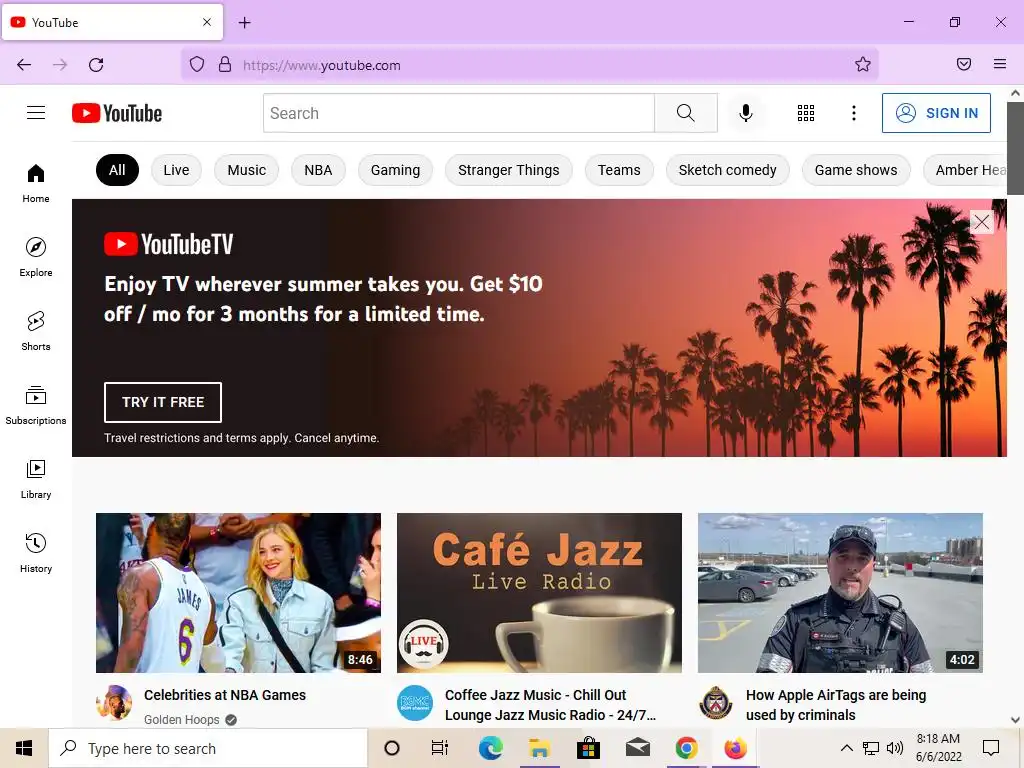This screenshot has width=1024, height=768.
Task: Open Coffee Jazz channel avatar
Action: coord(415,703)
